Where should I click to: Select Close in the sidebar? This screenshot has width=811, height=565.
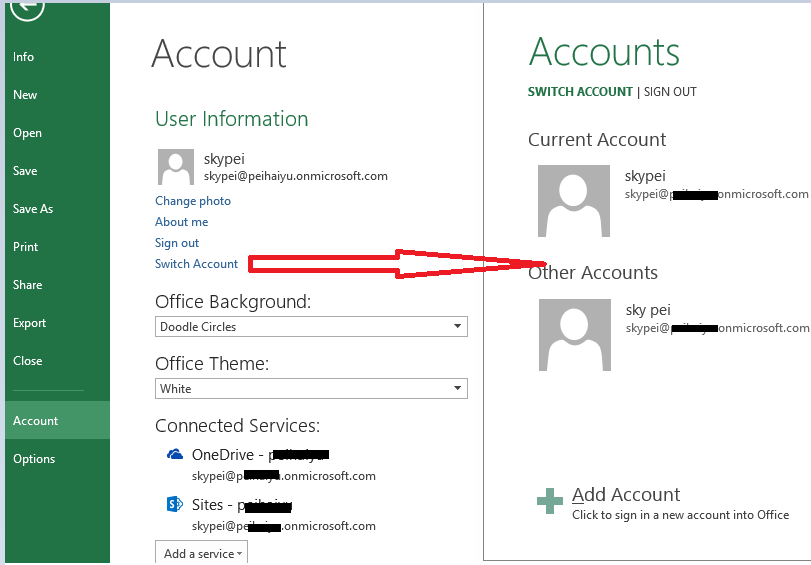(x=57, y=361)
